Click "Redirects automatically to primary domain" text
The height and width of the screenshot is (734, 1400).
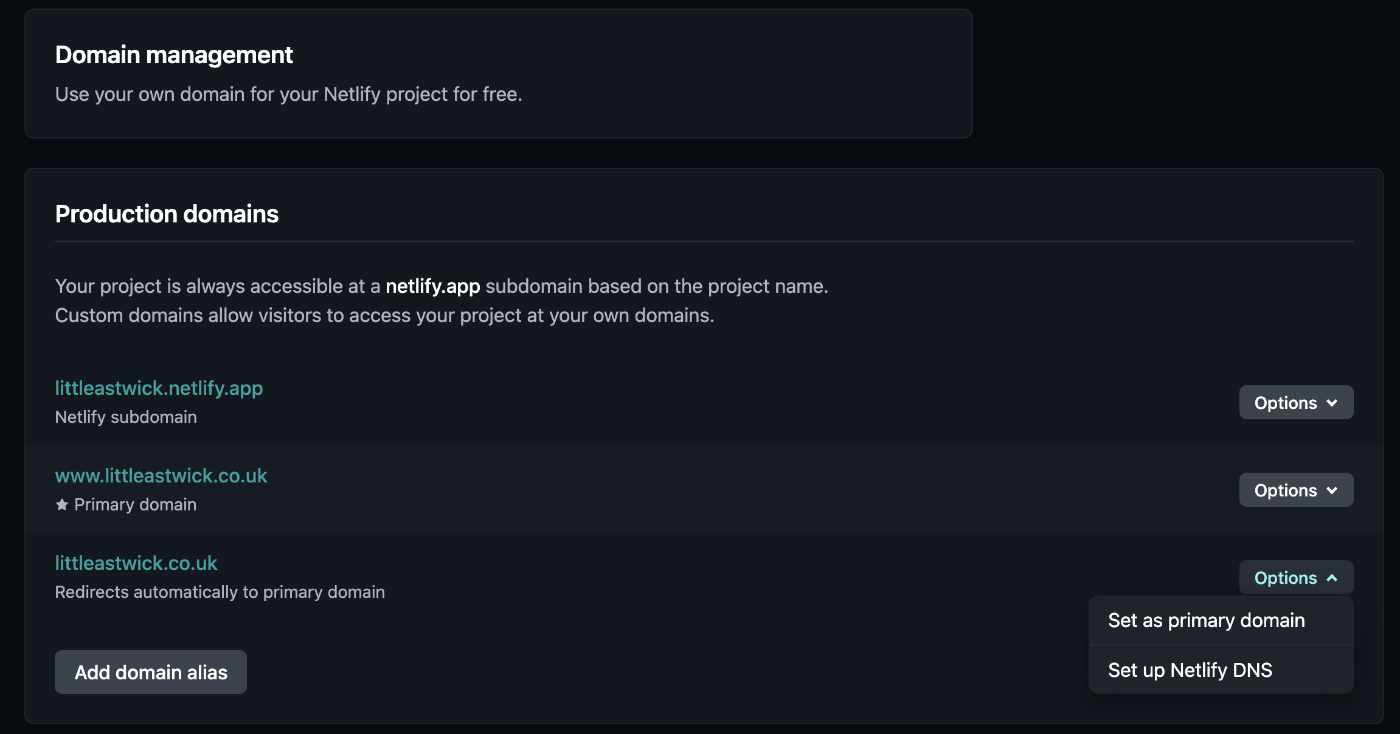[x=220, y=592]
